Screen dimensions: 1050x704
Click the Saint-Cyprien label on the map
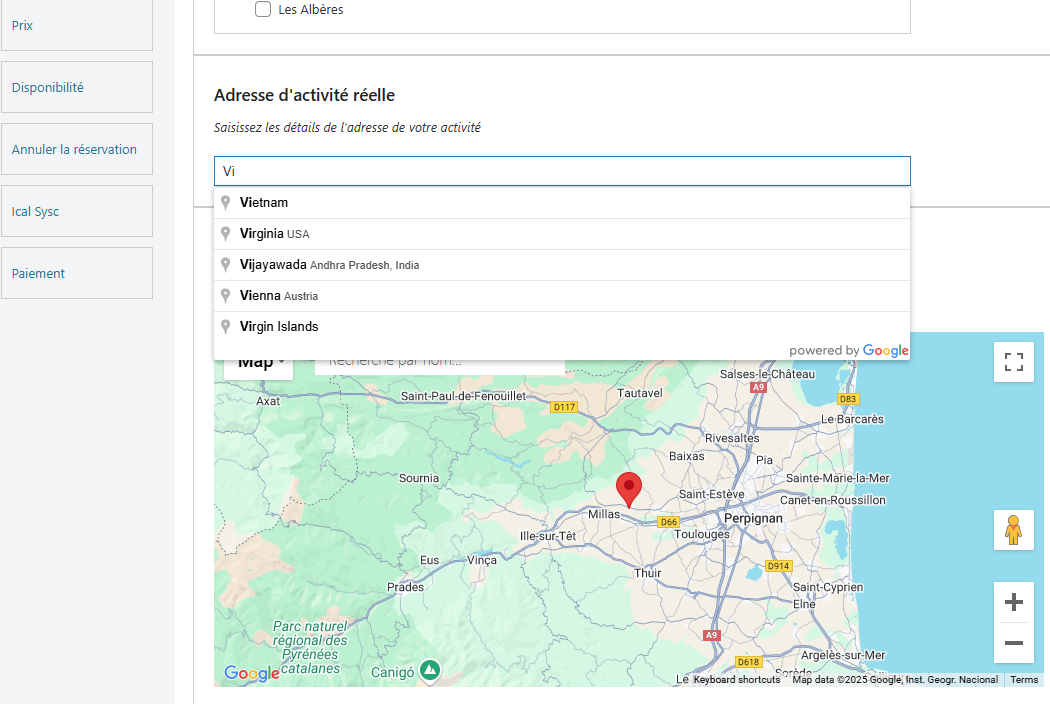[x=828, y=587]
